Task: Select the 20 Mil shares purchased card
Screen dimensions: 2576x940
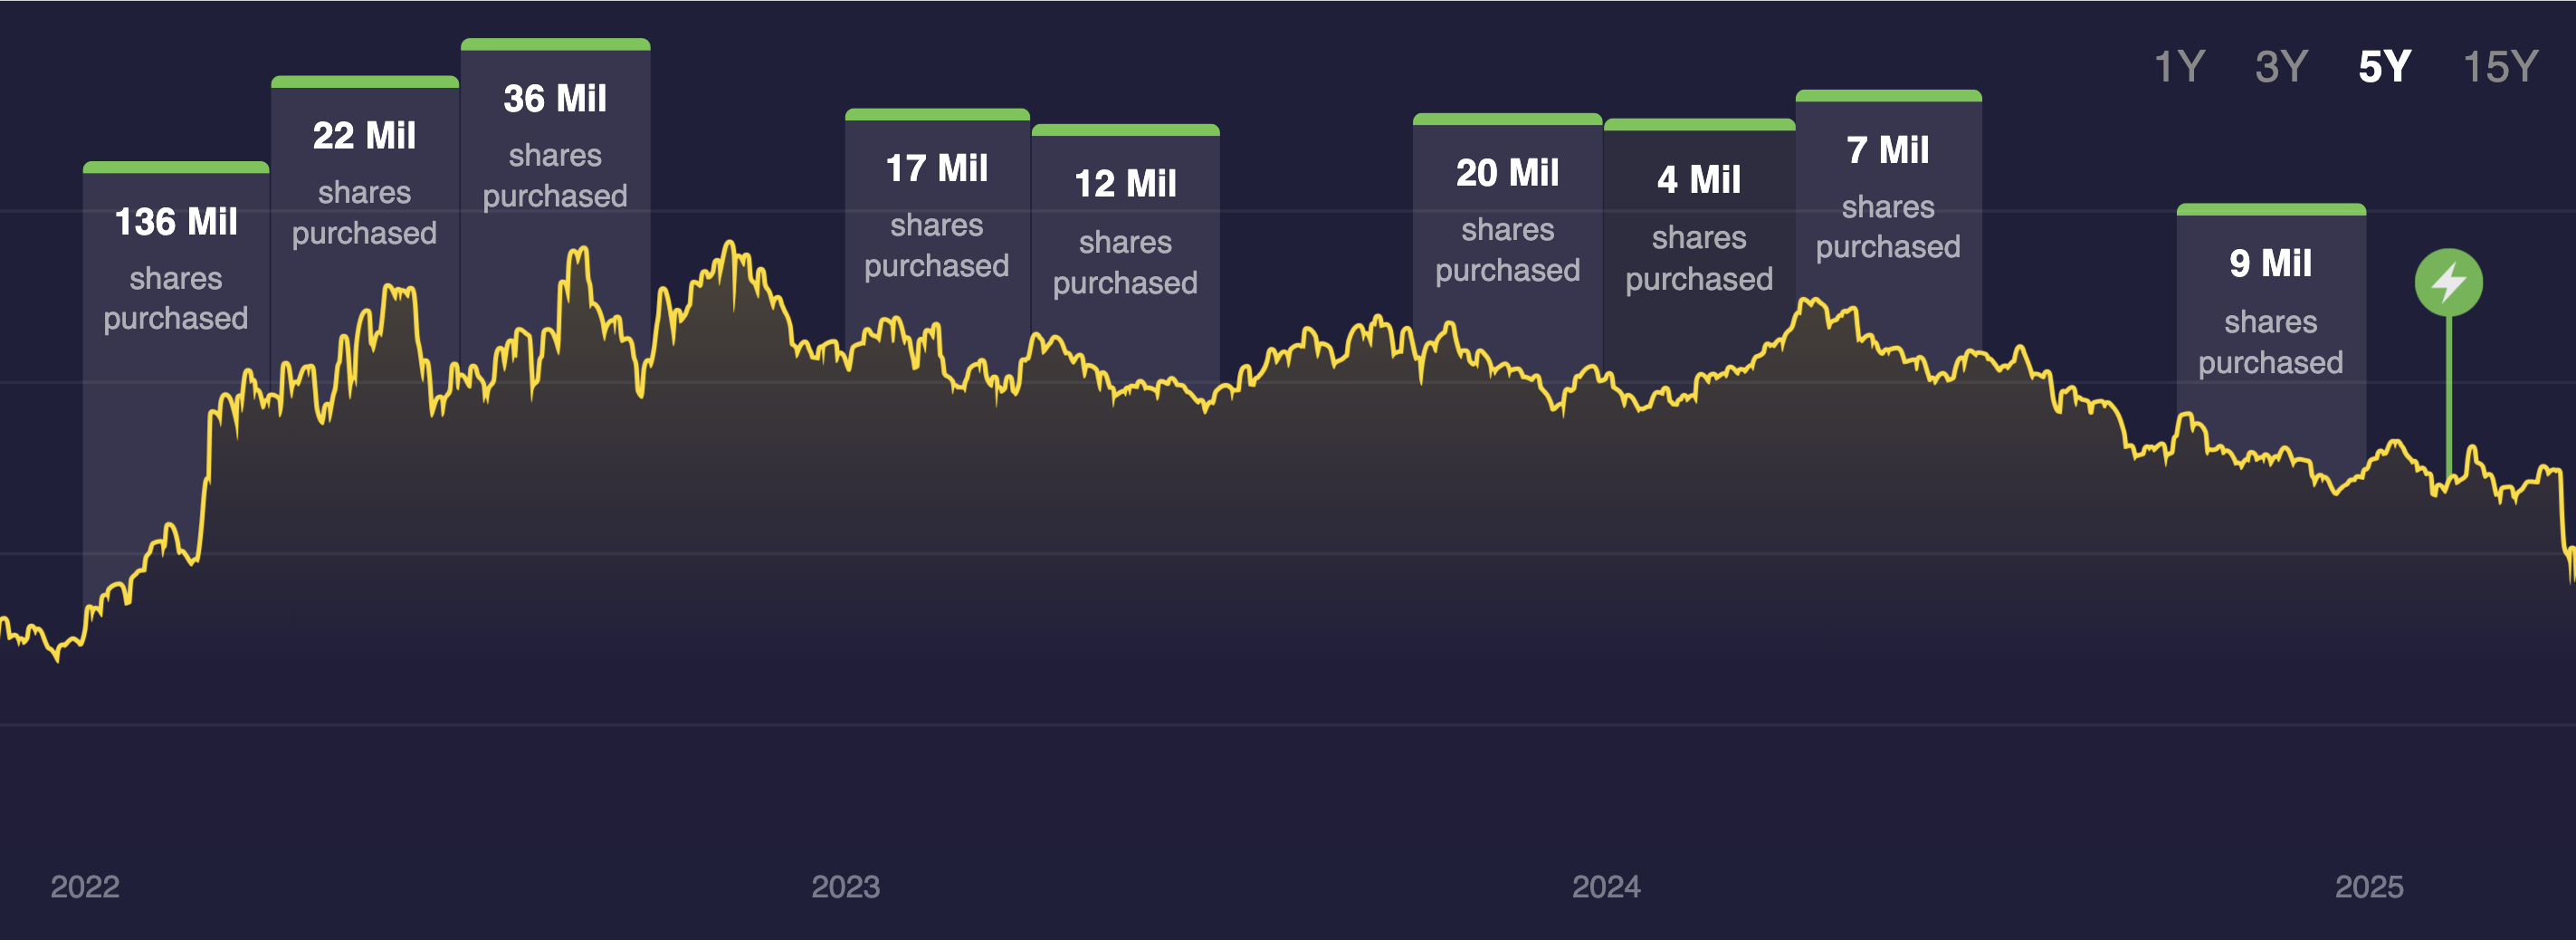Action: point(1507,219)
